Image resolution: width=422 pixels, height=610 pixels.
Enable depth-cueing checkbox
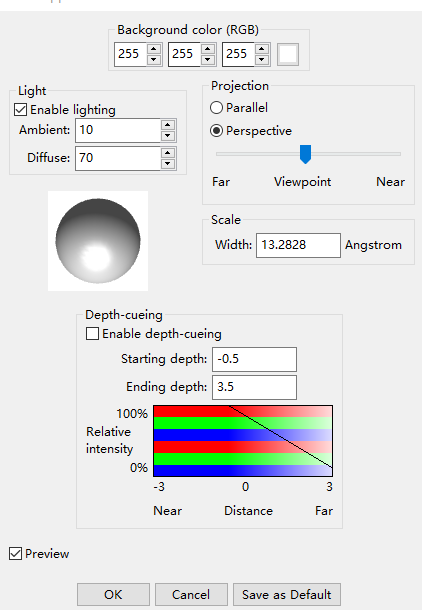pos(92,334)
